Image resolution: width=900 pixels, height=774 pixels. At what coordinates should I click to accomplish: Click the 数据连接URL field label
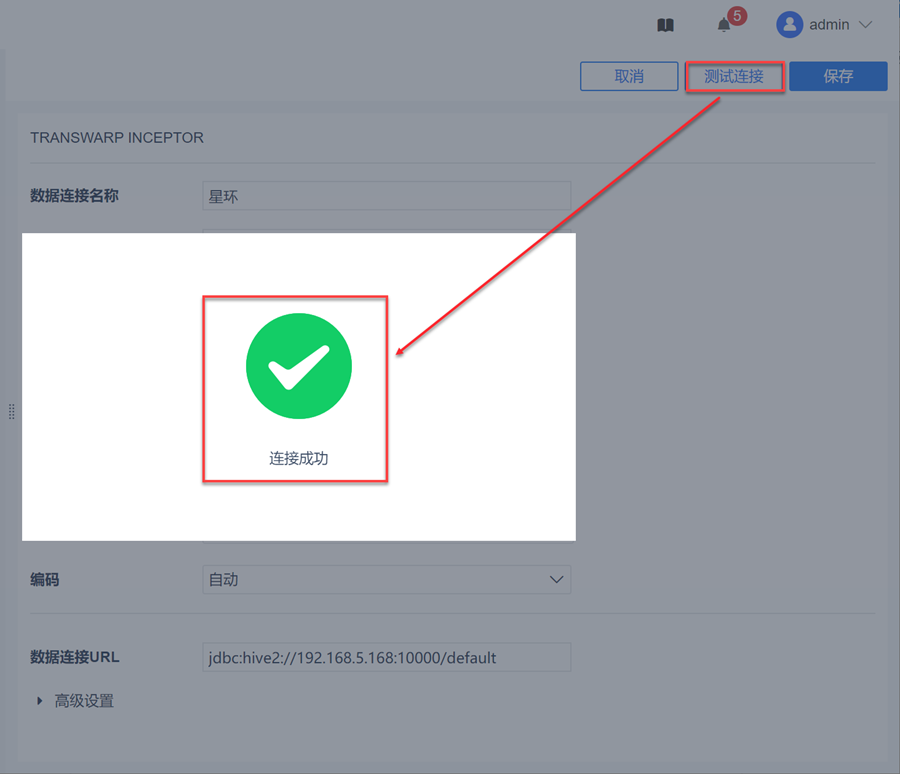coord(75,657)
